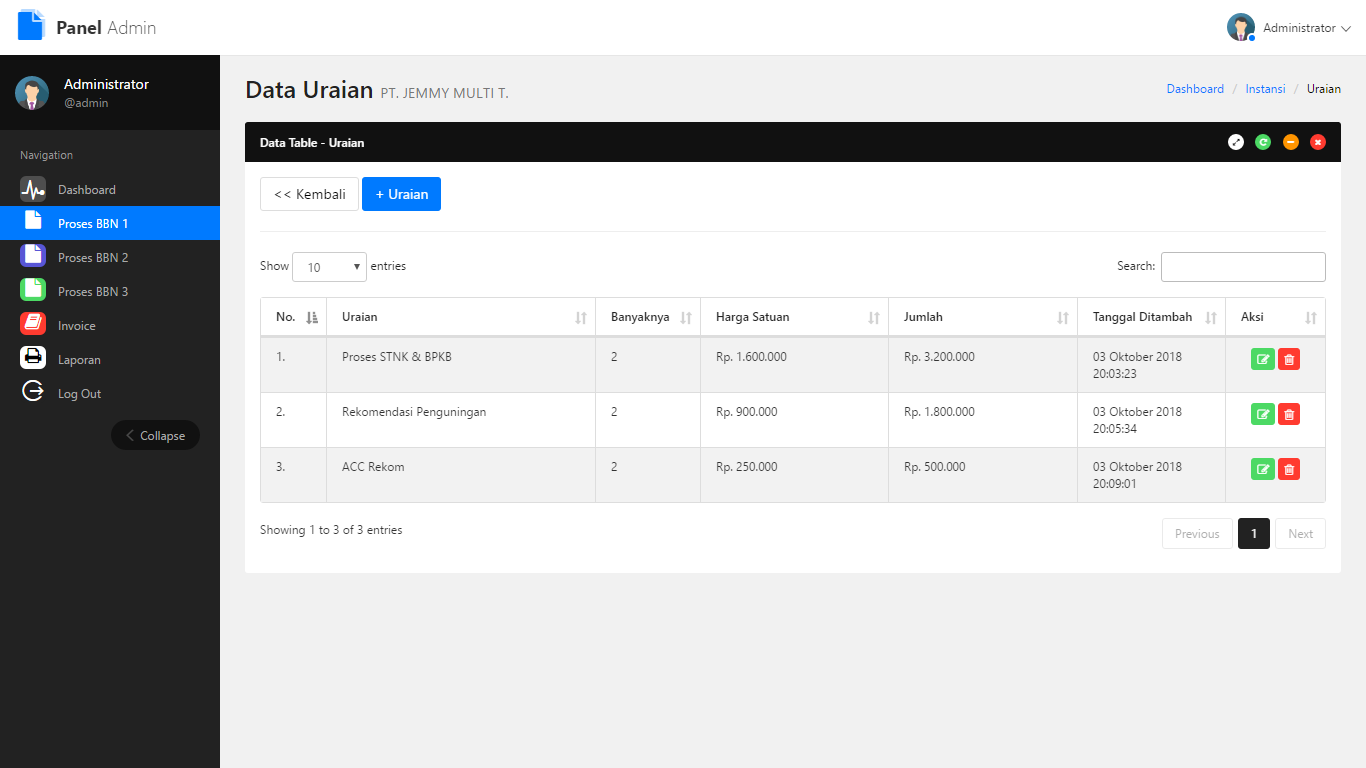This screenshot has height=768, width=1366.
Task: Click the edit icon for Proses STNK & BPKB
Action: [x=1262, y=360]
